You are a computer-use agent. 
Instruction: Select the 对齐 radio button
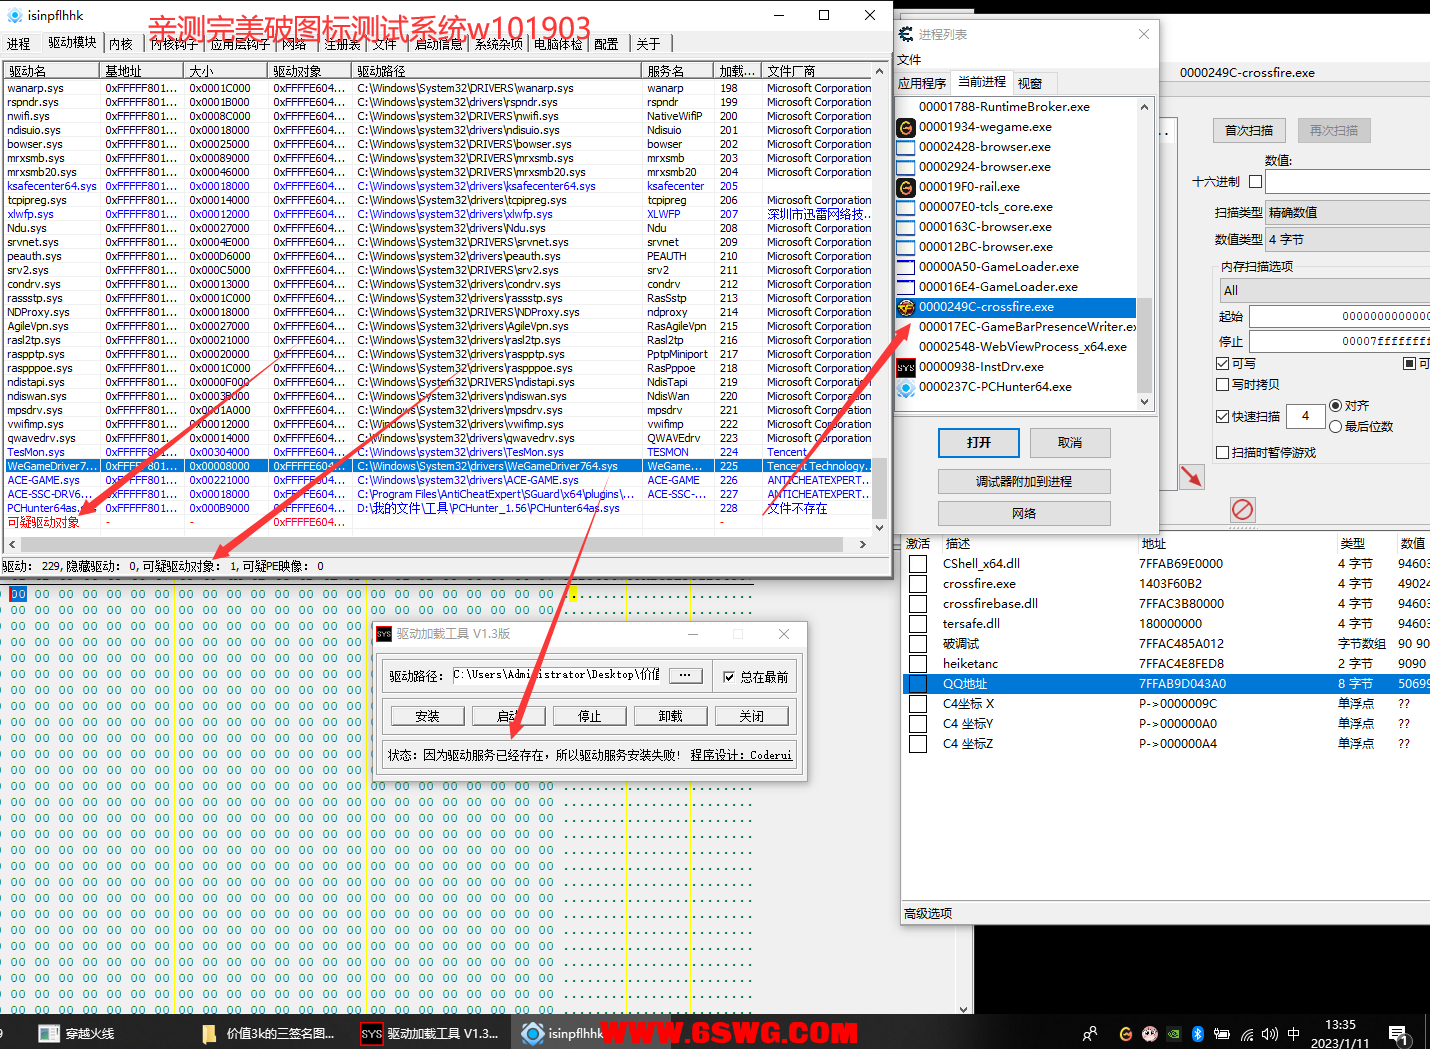coord(1335,406)
